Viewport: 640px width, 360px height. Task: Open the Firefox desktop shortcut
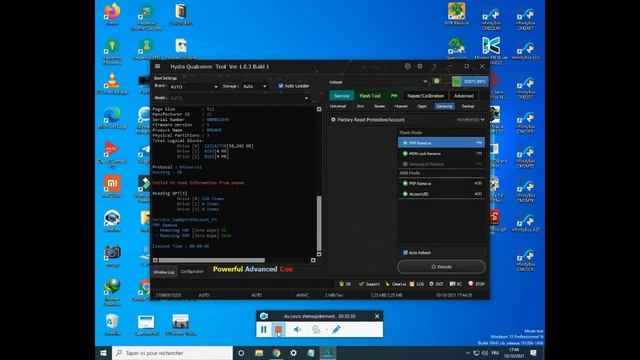pos(112,14)
